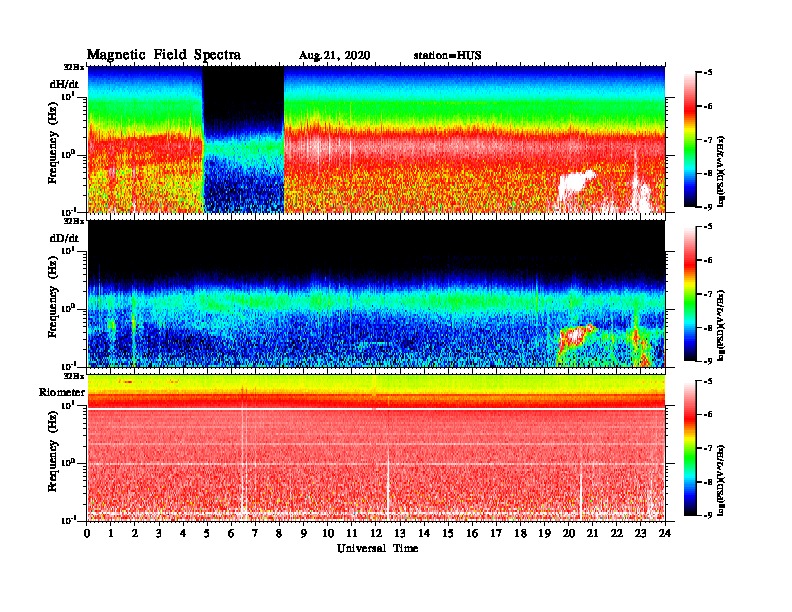Click the 'Magnetic Field Spectra' plot title
Image resolution: width=792 pixels, height=612 pixels.
click(164, 55)
